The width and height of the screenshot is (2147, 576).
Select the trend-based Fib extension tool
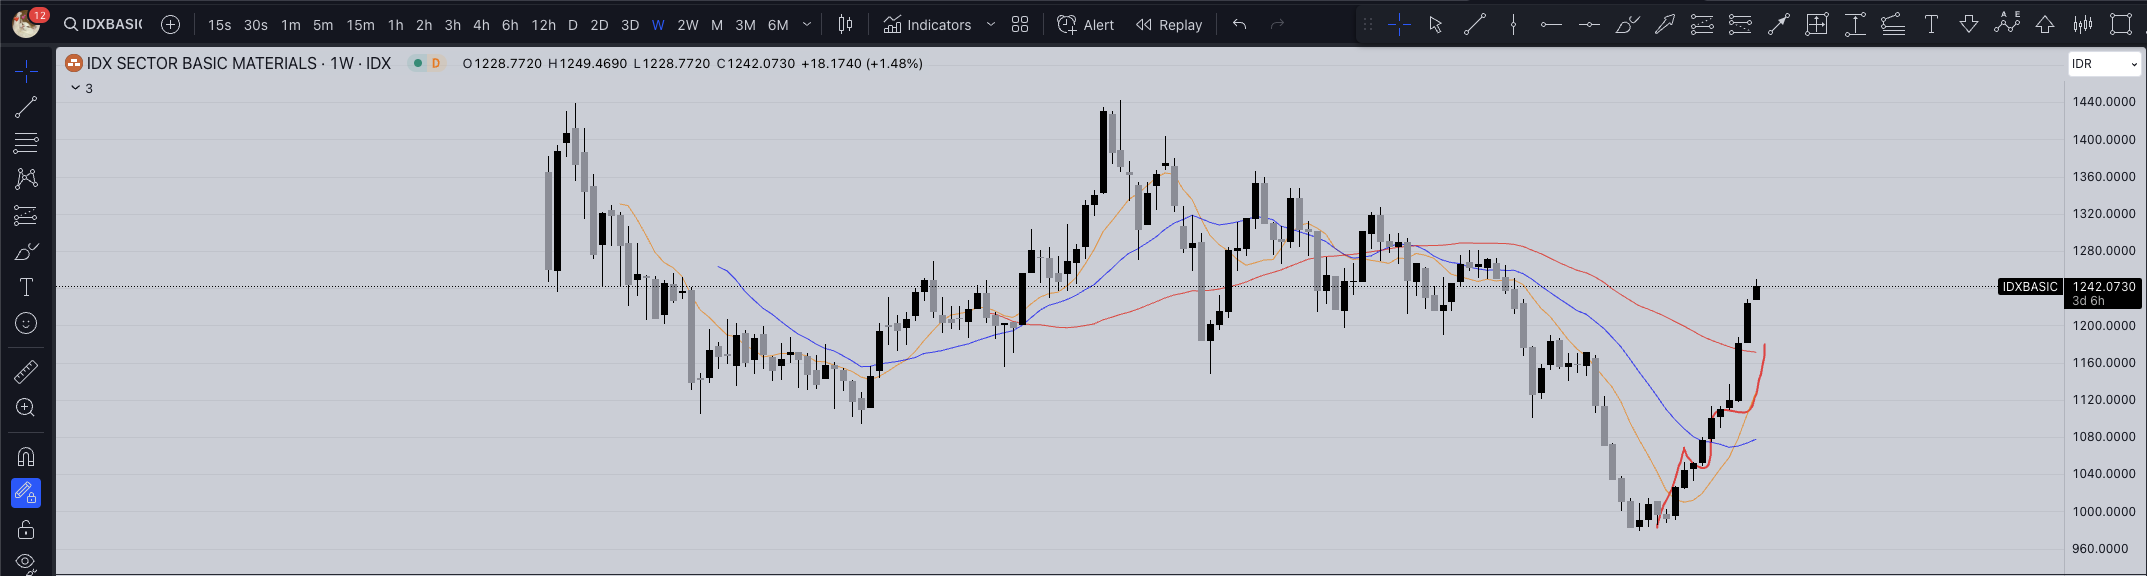click(1740, 25)
